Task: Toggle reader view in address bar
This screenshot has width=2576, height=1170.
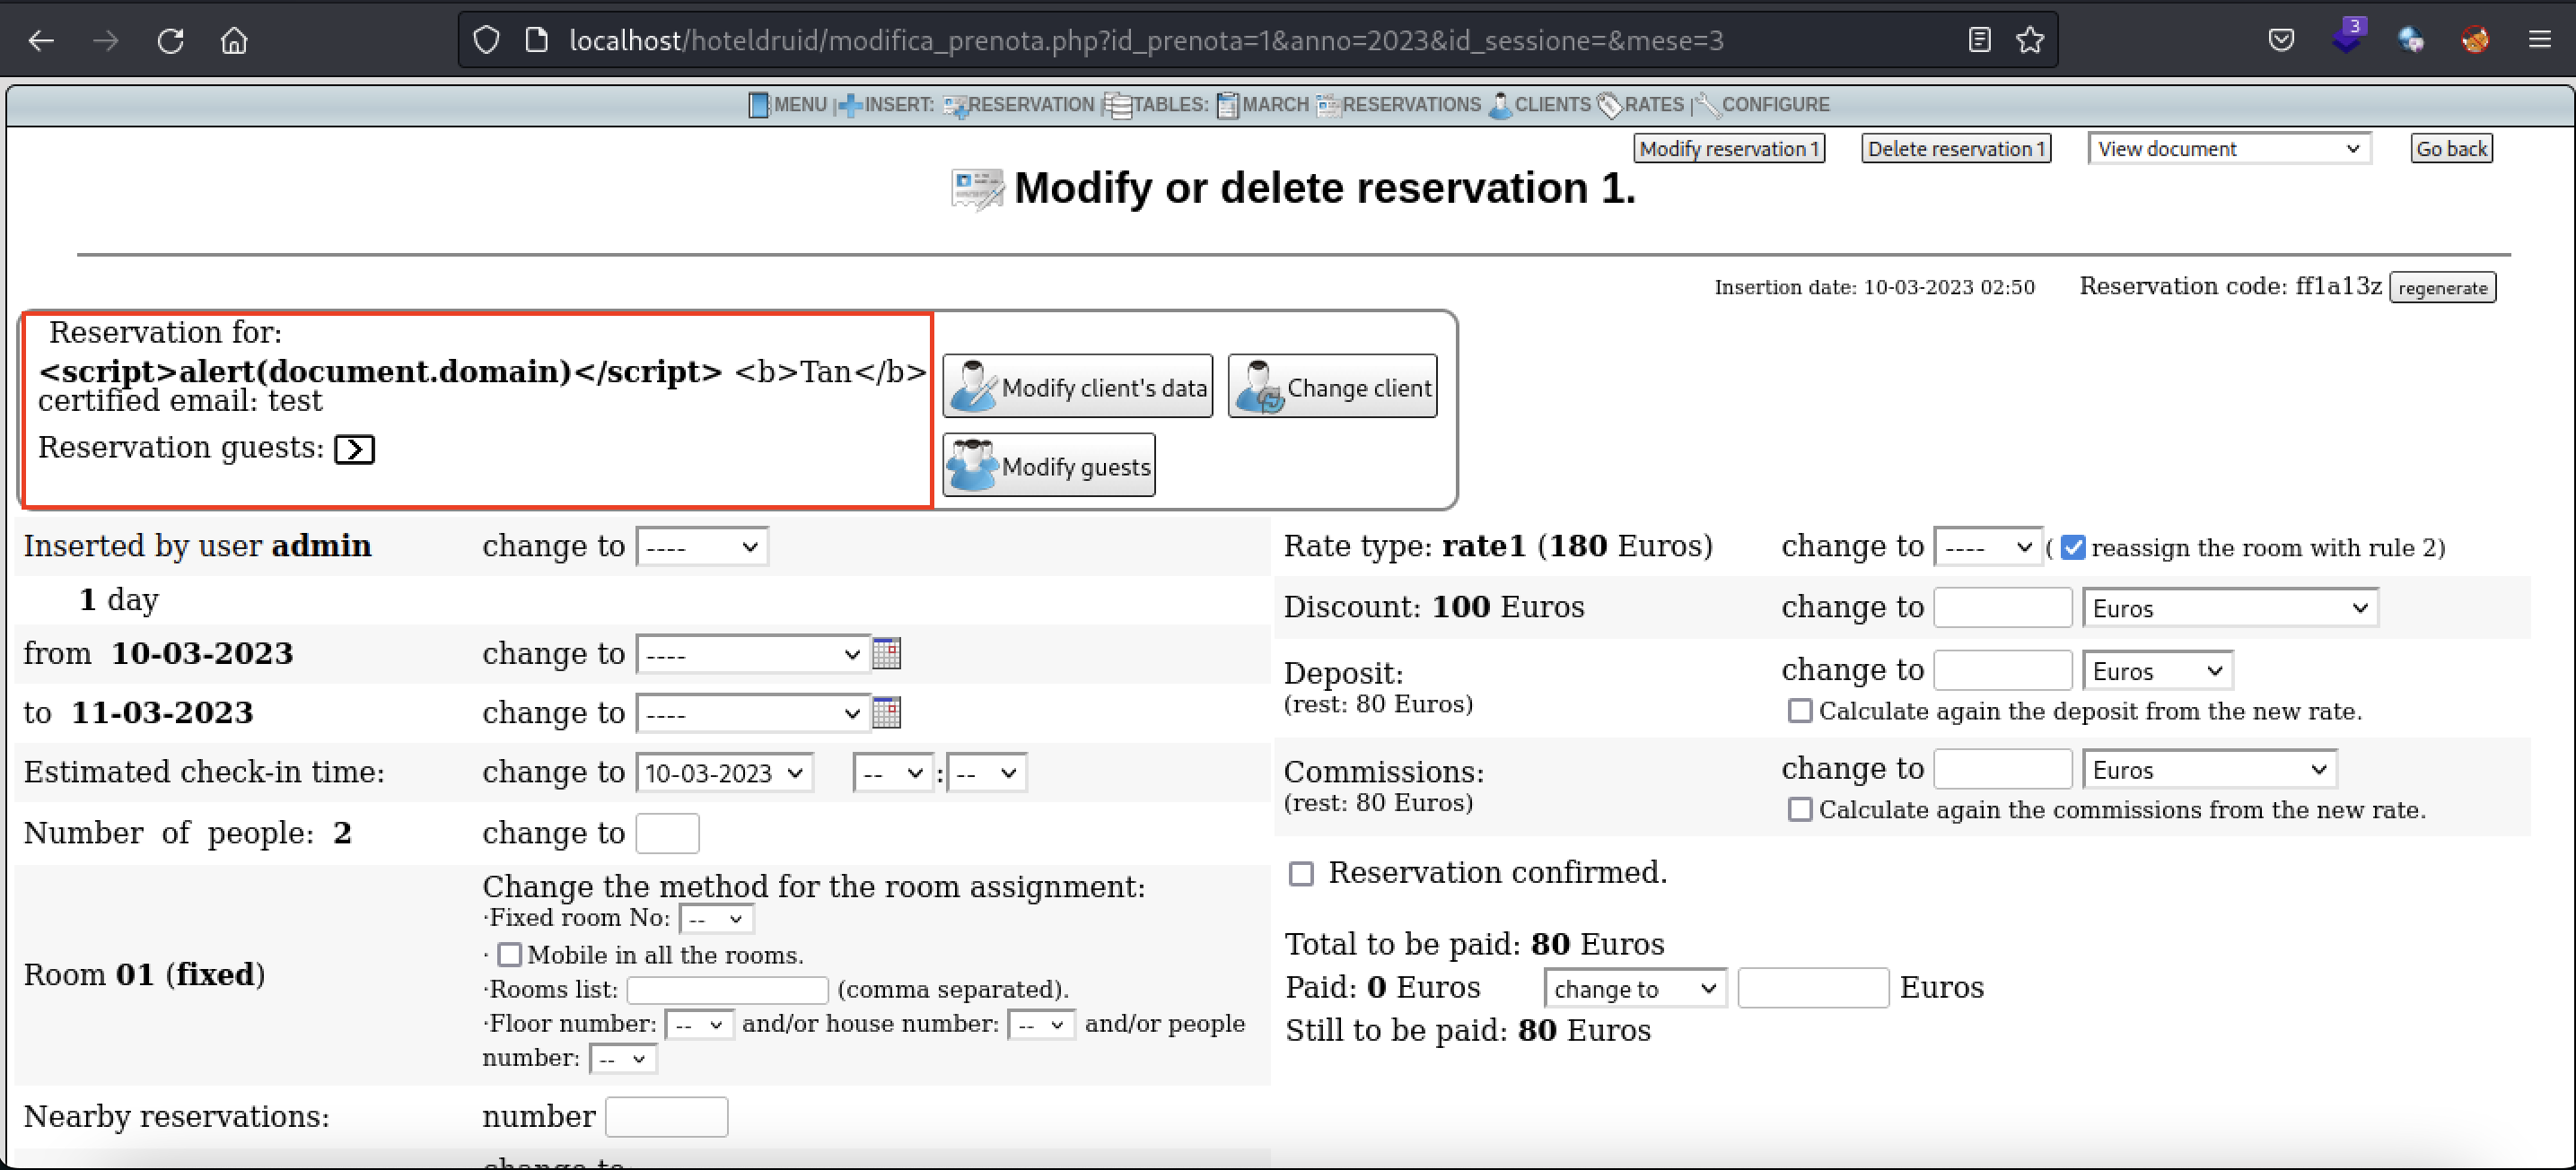Action: pyautogui.click(x=1979, y=40)
